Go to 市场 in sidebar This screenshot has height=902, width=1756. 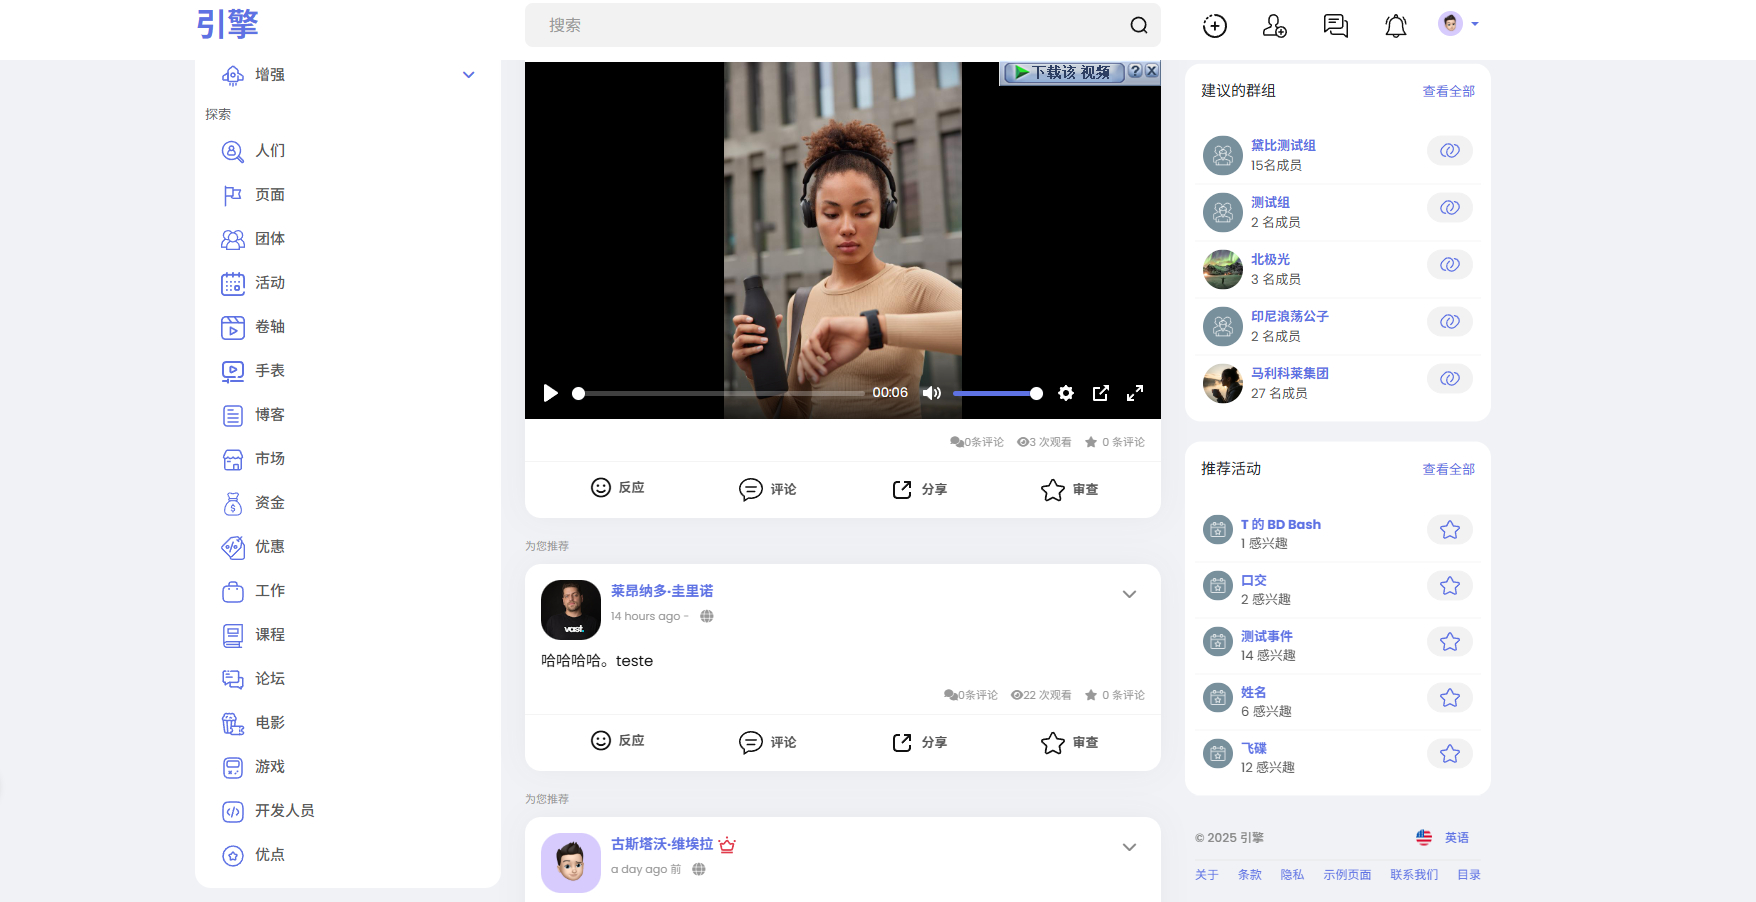click(x=269, y=459)
